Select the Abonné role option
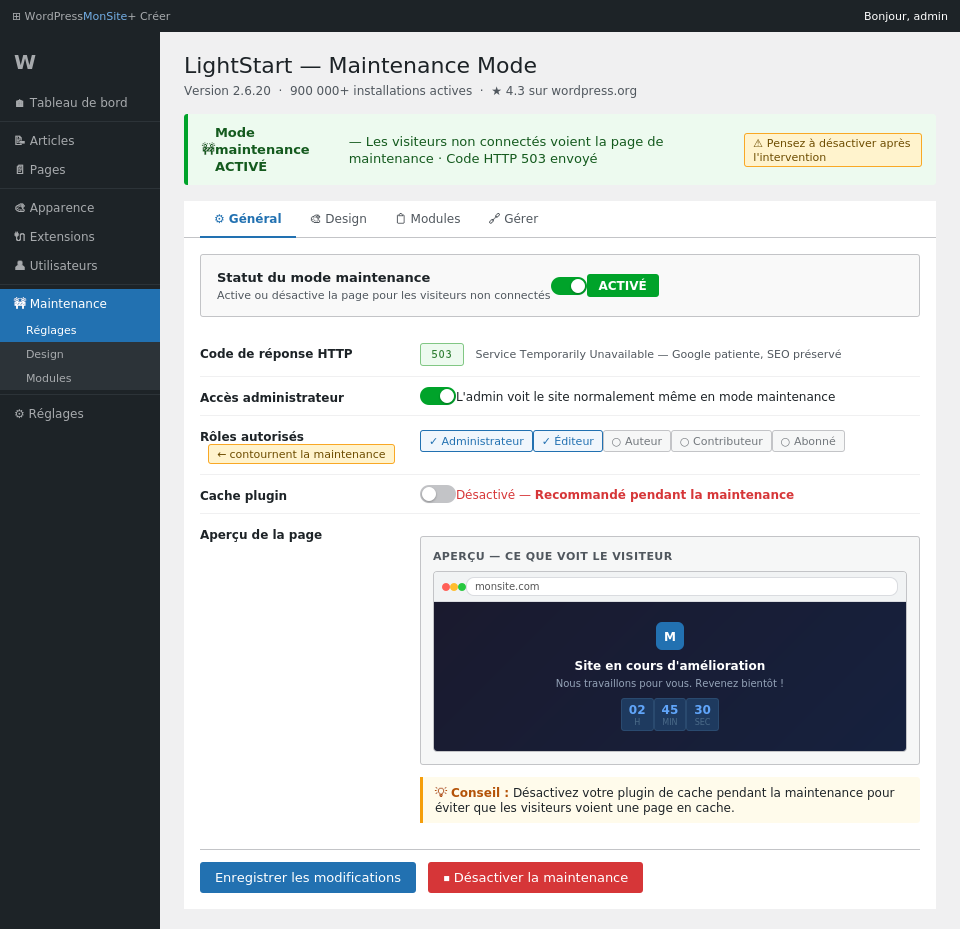Viewport: 960px width, 929px height. tap(808, 441)
